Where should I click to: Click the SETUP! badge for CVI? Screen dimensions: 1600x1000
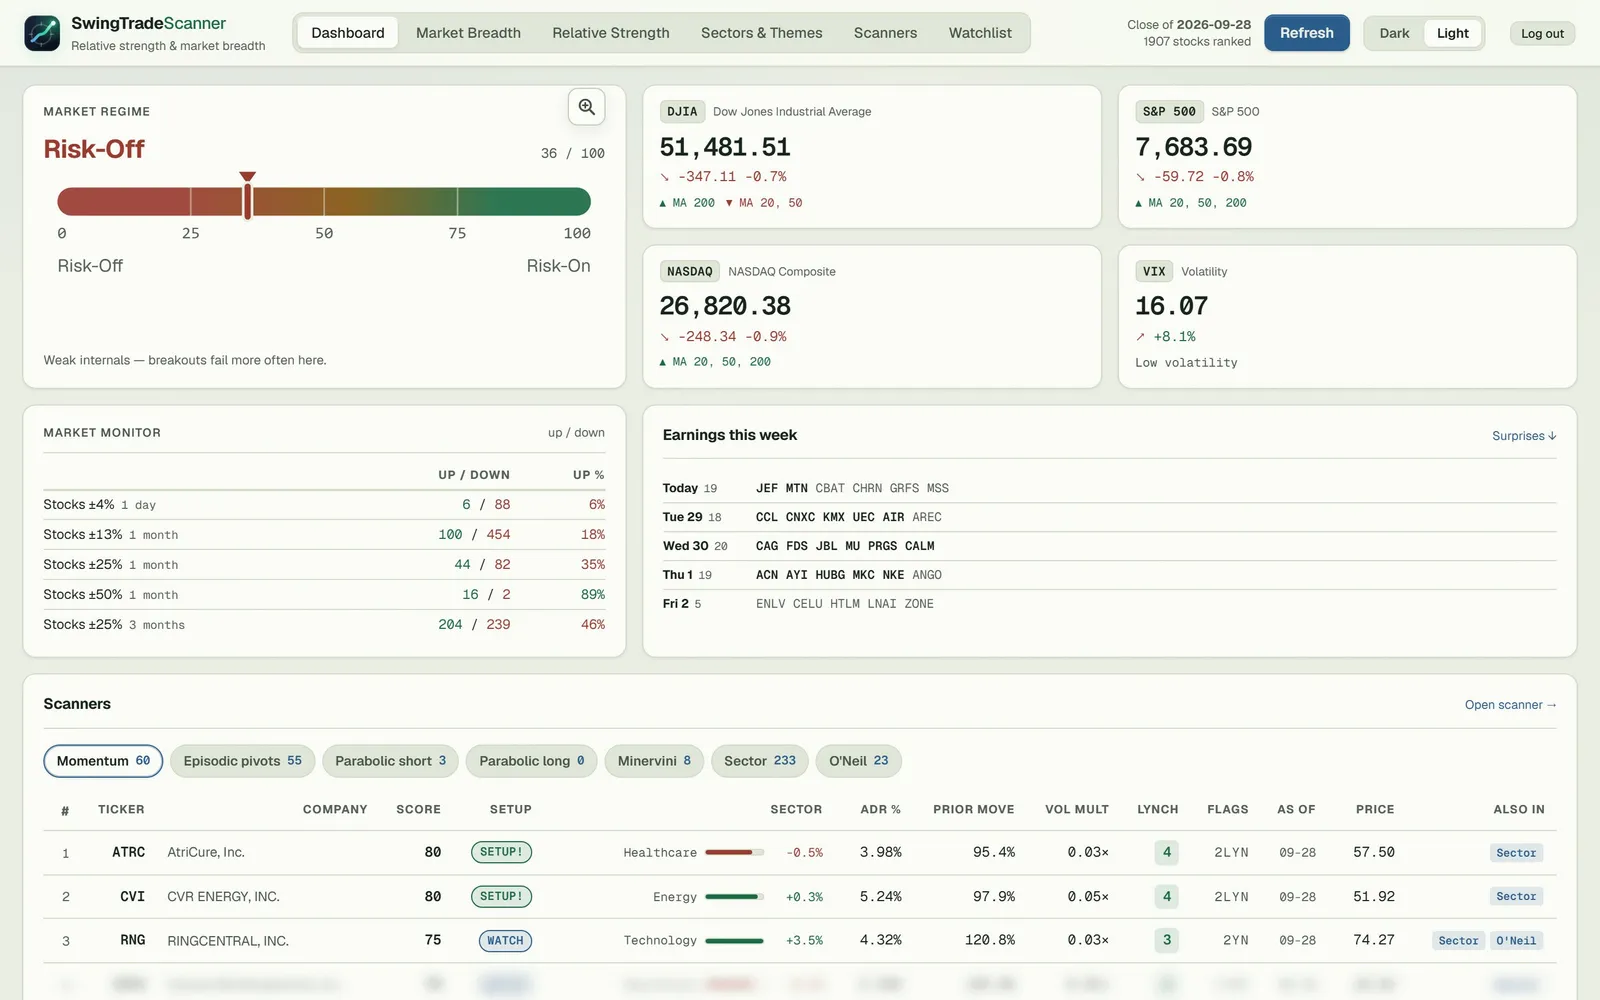501,896
